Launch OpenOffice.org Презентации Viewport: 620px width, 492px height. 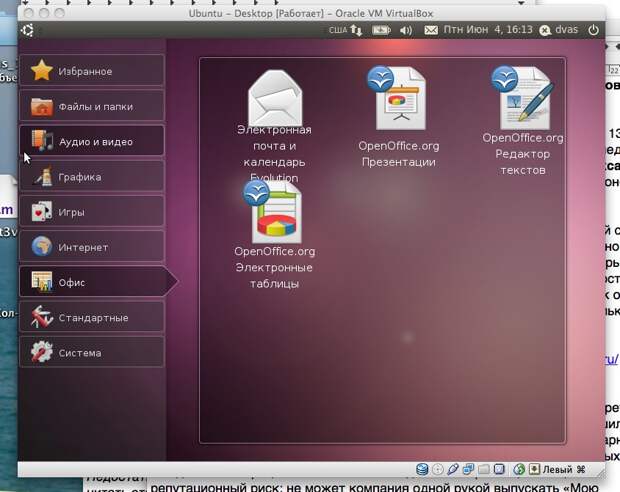coord(399,117)
